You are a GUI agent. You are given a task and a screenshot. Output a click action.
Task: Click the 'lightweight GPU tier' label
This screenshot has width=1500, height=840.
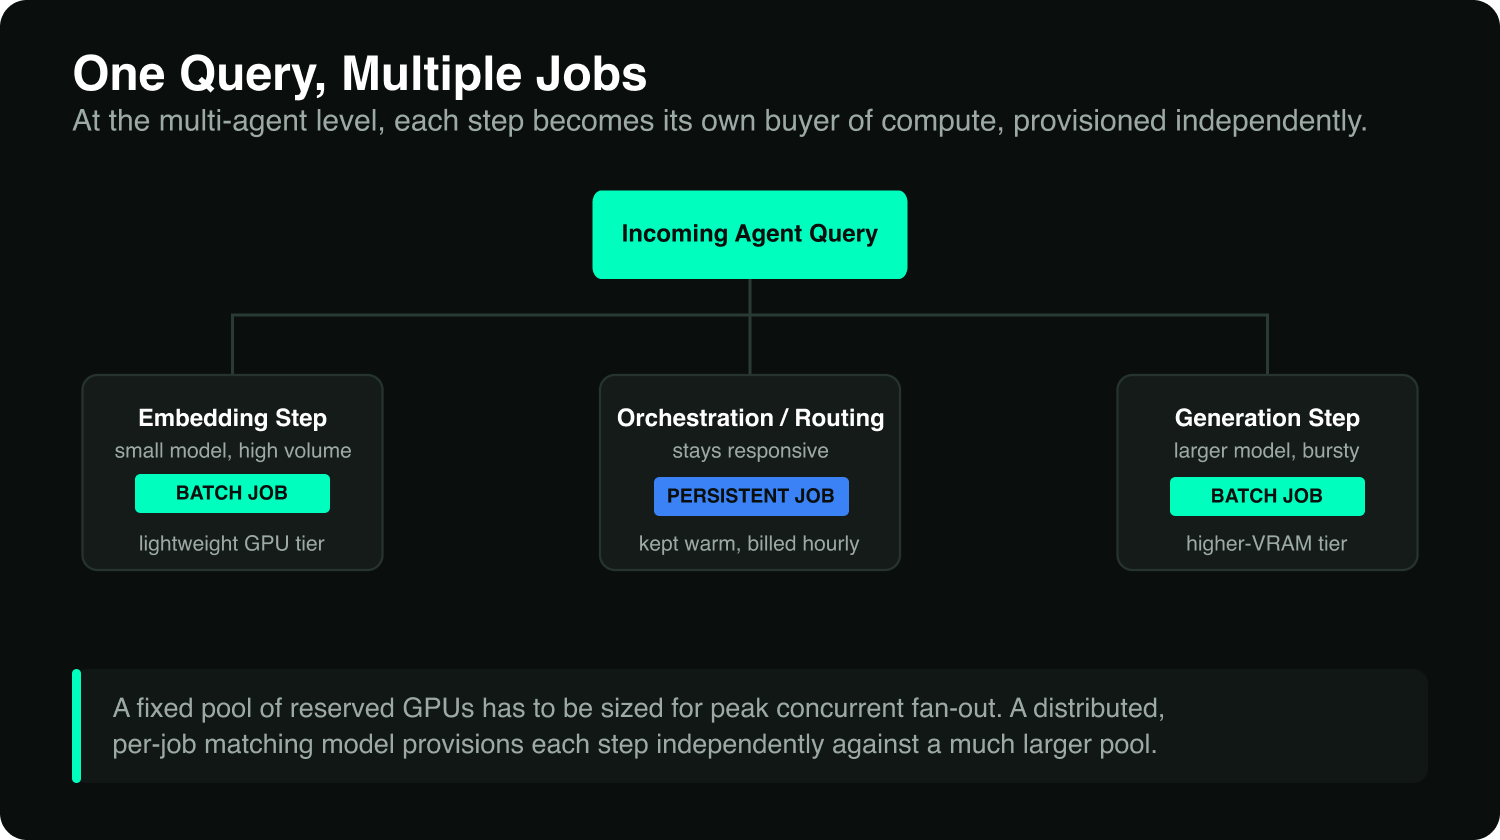pos(232,544)
